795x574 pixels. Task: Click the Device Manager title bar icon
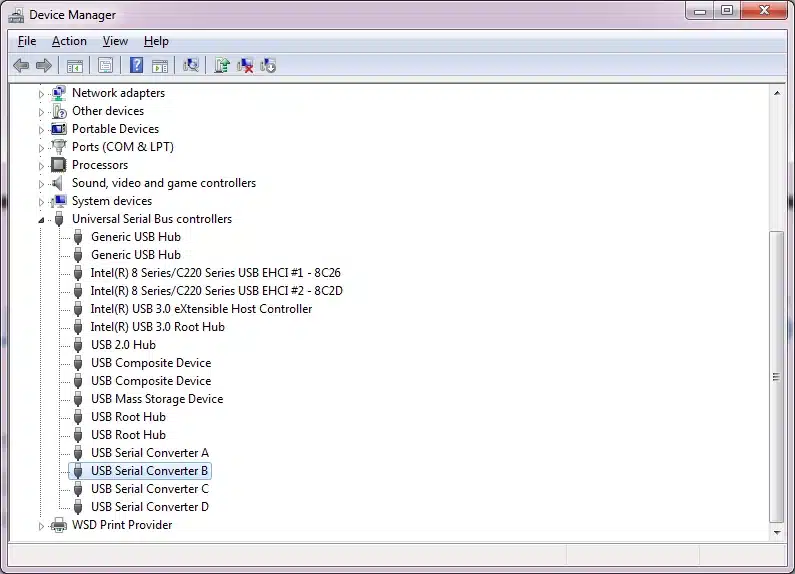pos(16,15)
